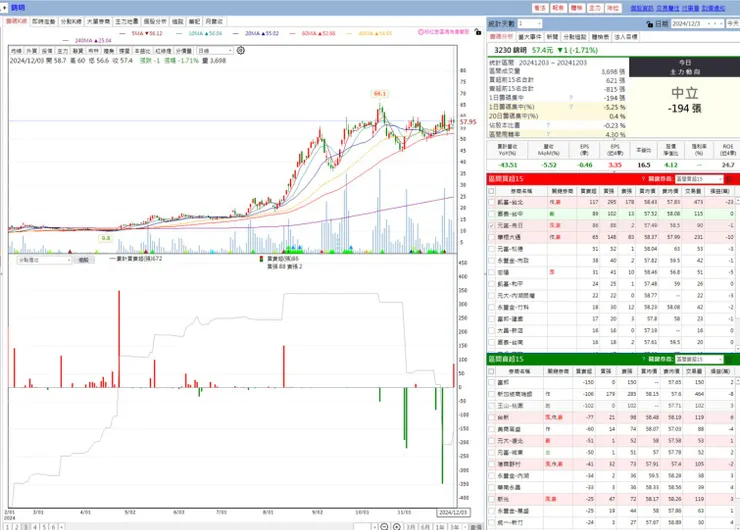The width and height of the screenshot is (740, 530).
Task: Open the 新聞 tab in the right panel
Action: click(552, 36)
